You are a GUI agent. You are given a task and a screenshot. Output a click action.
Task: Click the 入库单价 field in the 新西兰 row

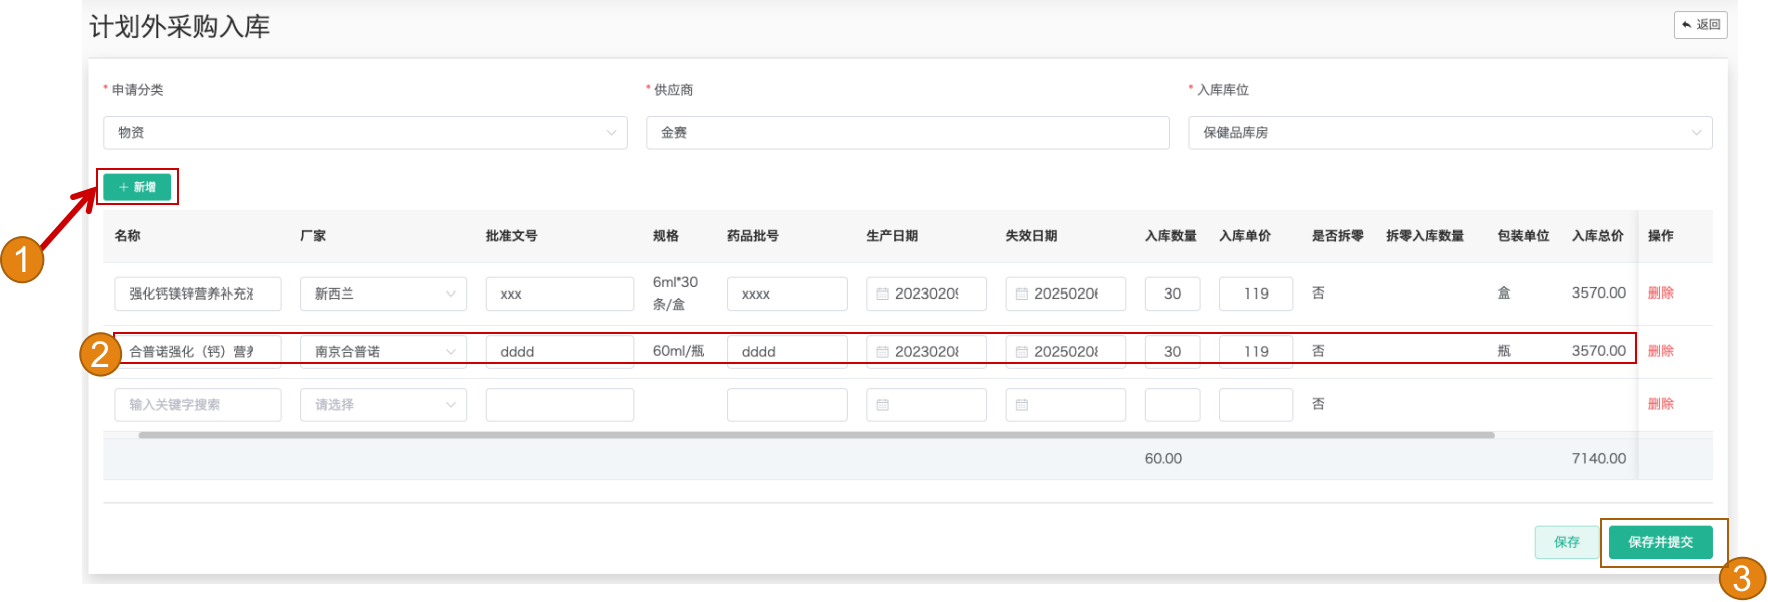click(1256, 294)
